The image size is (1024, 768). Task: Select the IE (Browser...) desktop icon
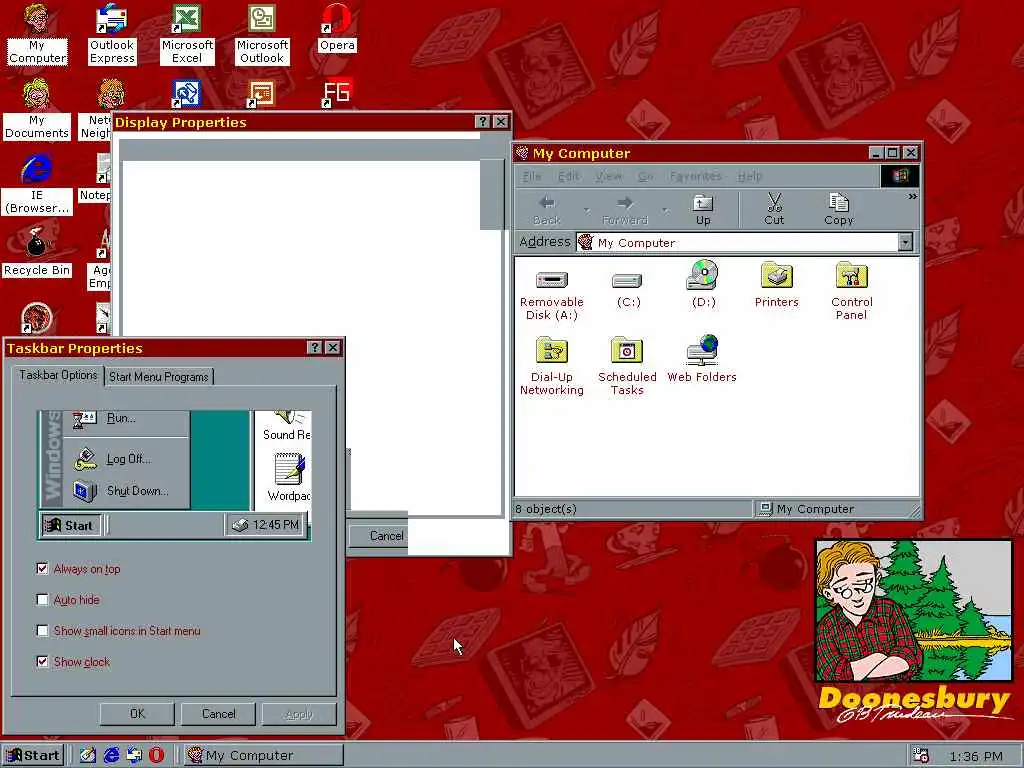(x=37, y=184)
